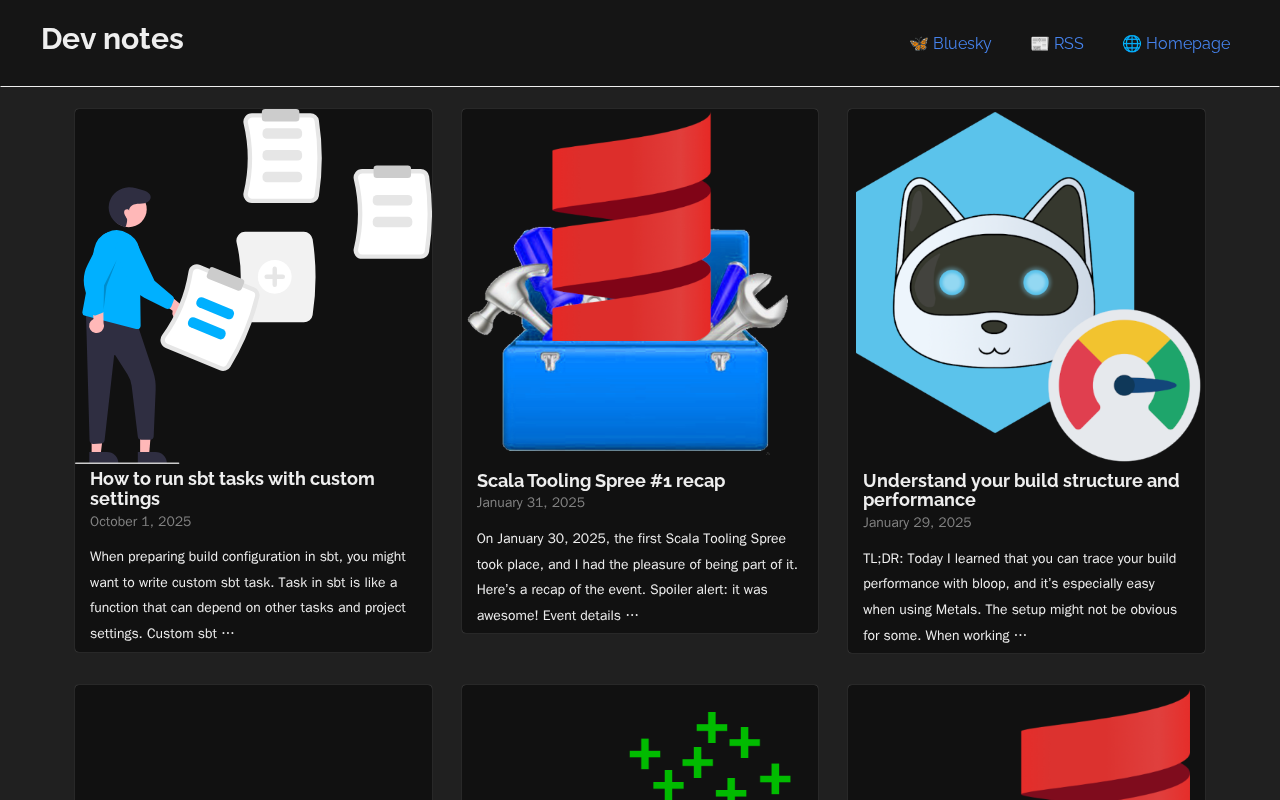
Task: Click the excerpt starting 'On January 30, 2025'
Action: point(638,577)
